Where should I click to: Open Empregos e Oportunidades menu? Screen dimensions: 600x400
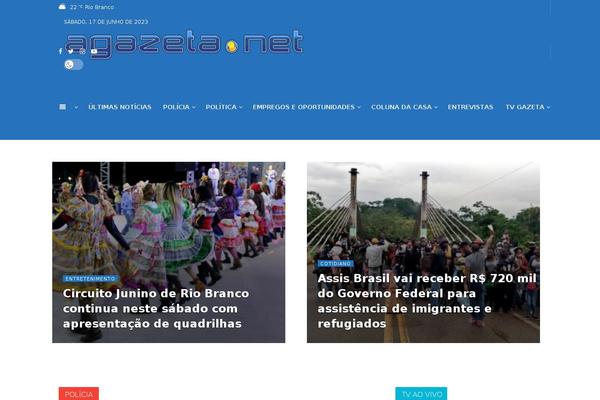pos(303,107)
